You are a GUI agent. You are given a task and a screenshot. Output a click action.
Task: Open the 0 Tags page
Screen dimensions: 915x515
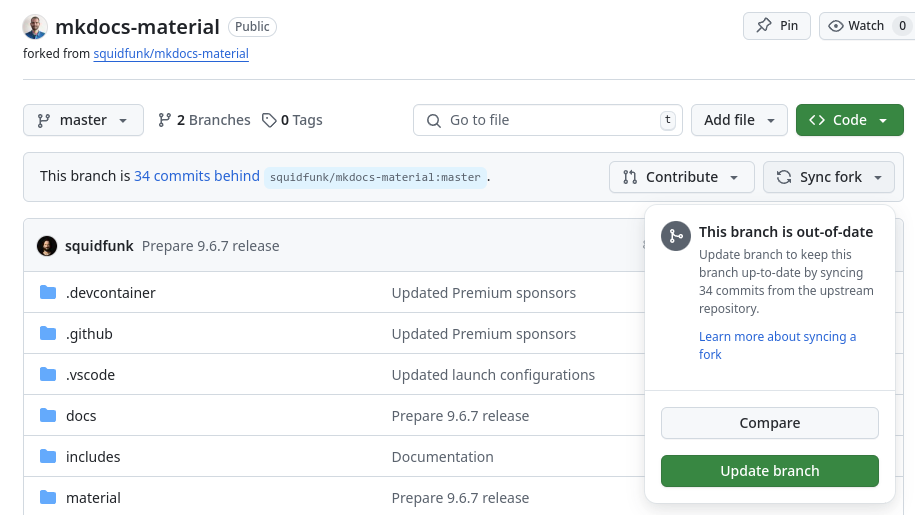pyautogui.click(x=292, y=120)
